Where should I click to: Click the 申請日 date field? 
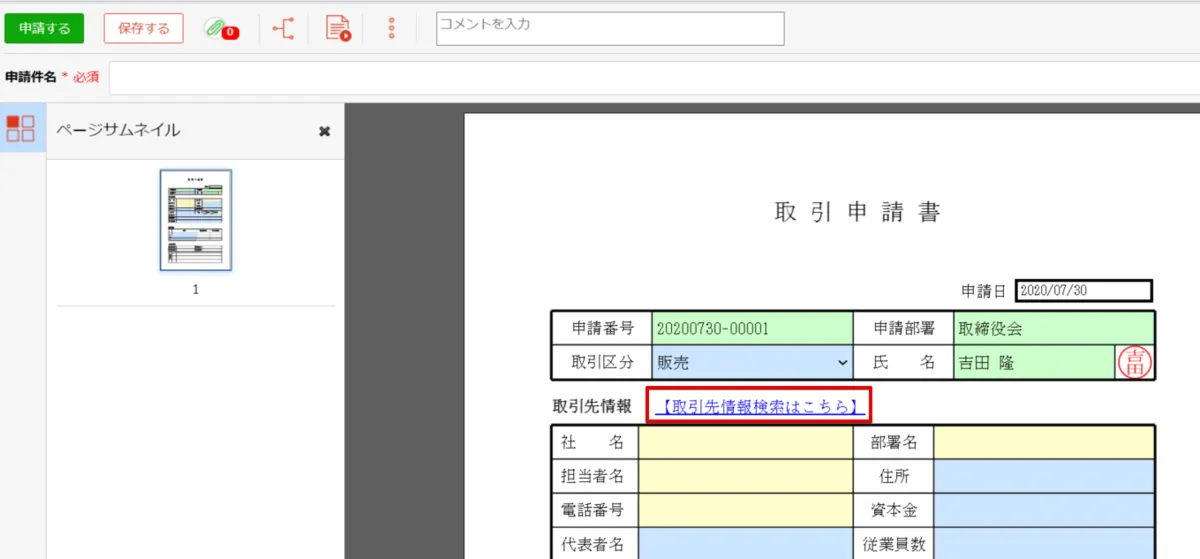point(1083,291)
